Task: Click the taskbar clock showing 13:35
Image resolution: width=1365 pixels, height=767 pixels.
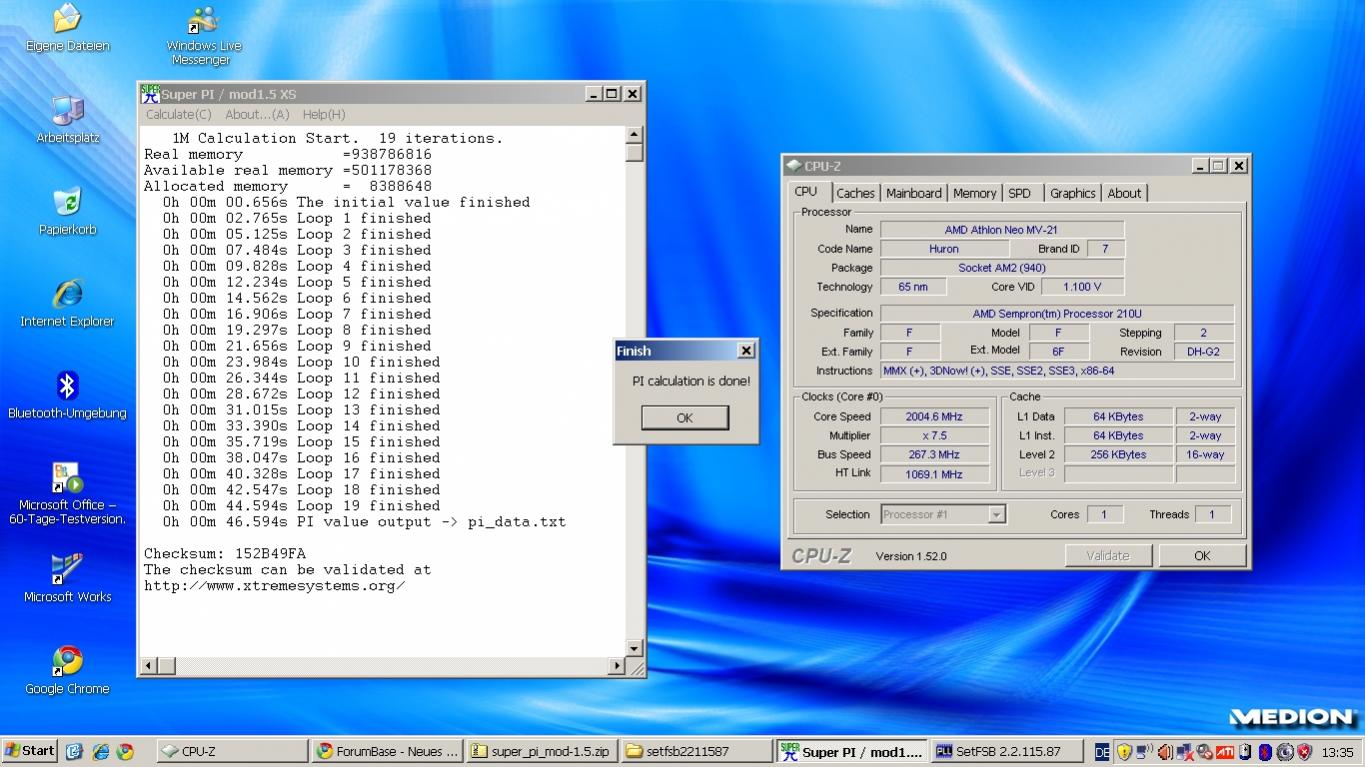Action: click(1337, 752)
